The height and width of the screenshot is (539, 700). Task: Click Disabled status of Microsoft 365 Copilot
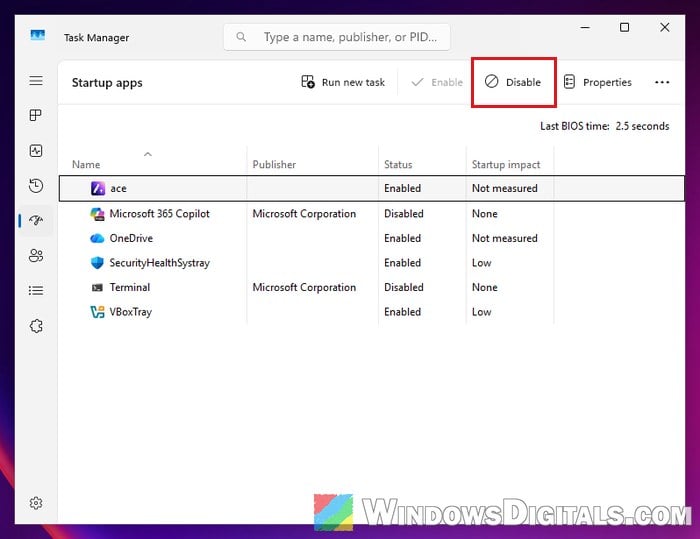(x=404, y=214)
